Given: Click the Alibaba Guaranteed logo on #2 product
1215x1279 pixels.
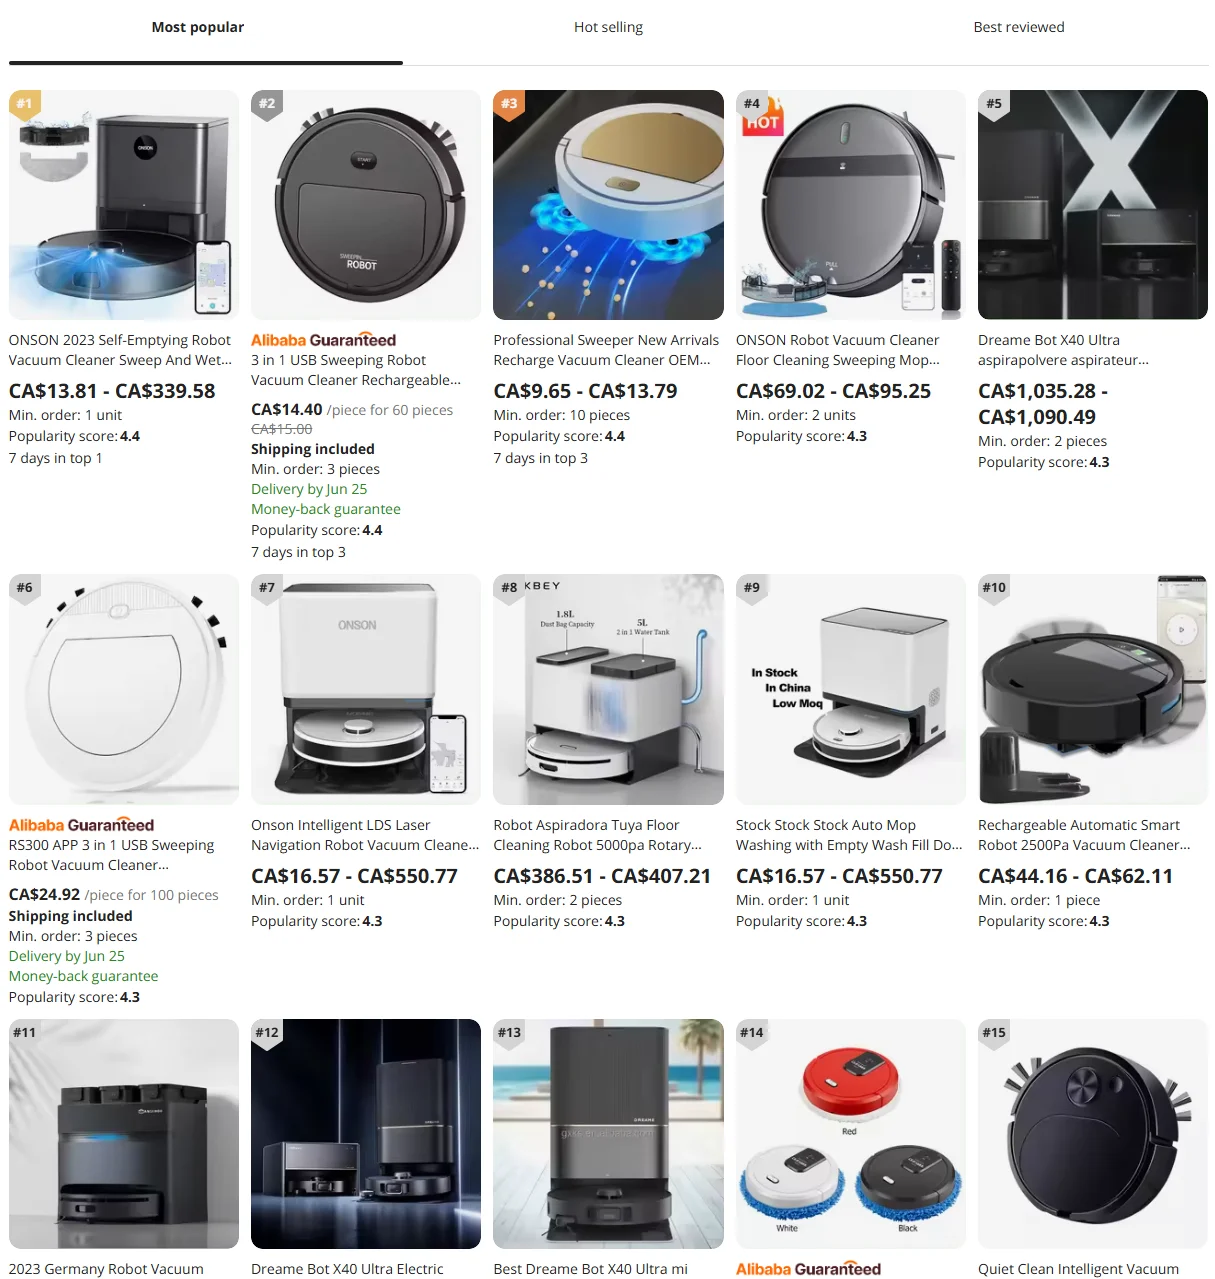Looking at the screenshot, I should click(x=323, y=340).
